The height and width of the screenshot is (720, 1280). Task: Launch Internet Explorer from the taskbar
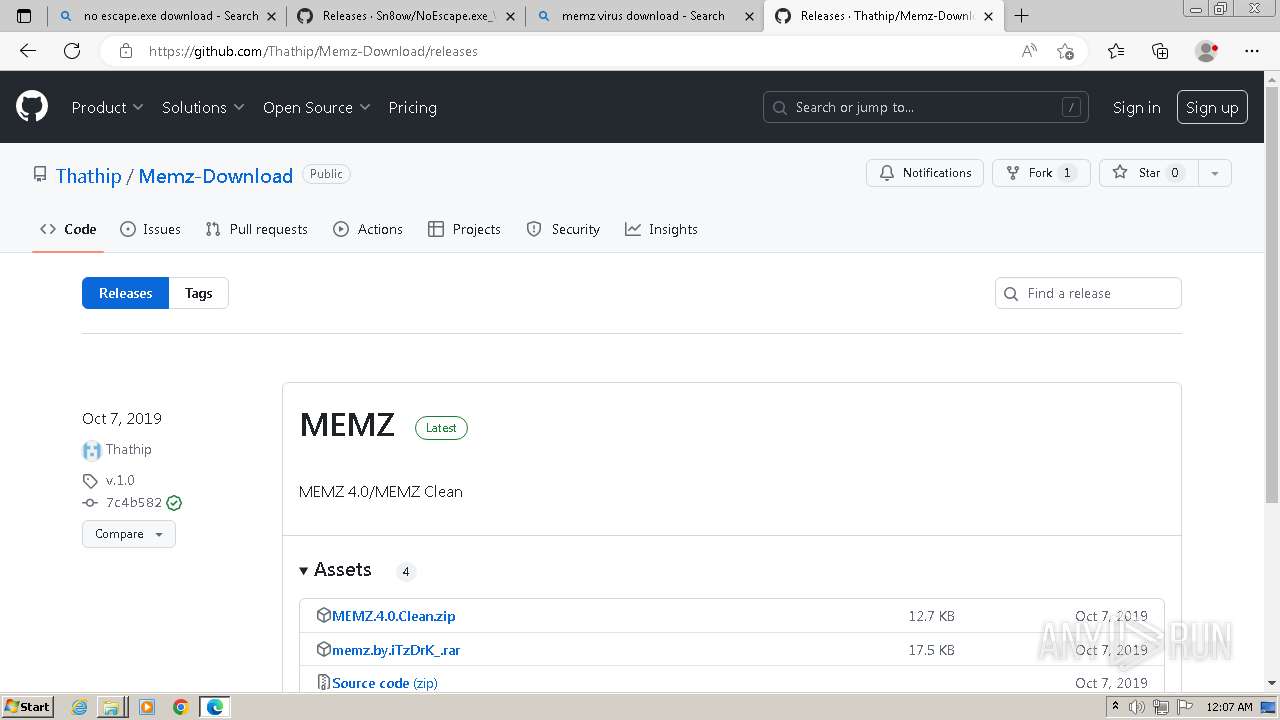(80, 707)
